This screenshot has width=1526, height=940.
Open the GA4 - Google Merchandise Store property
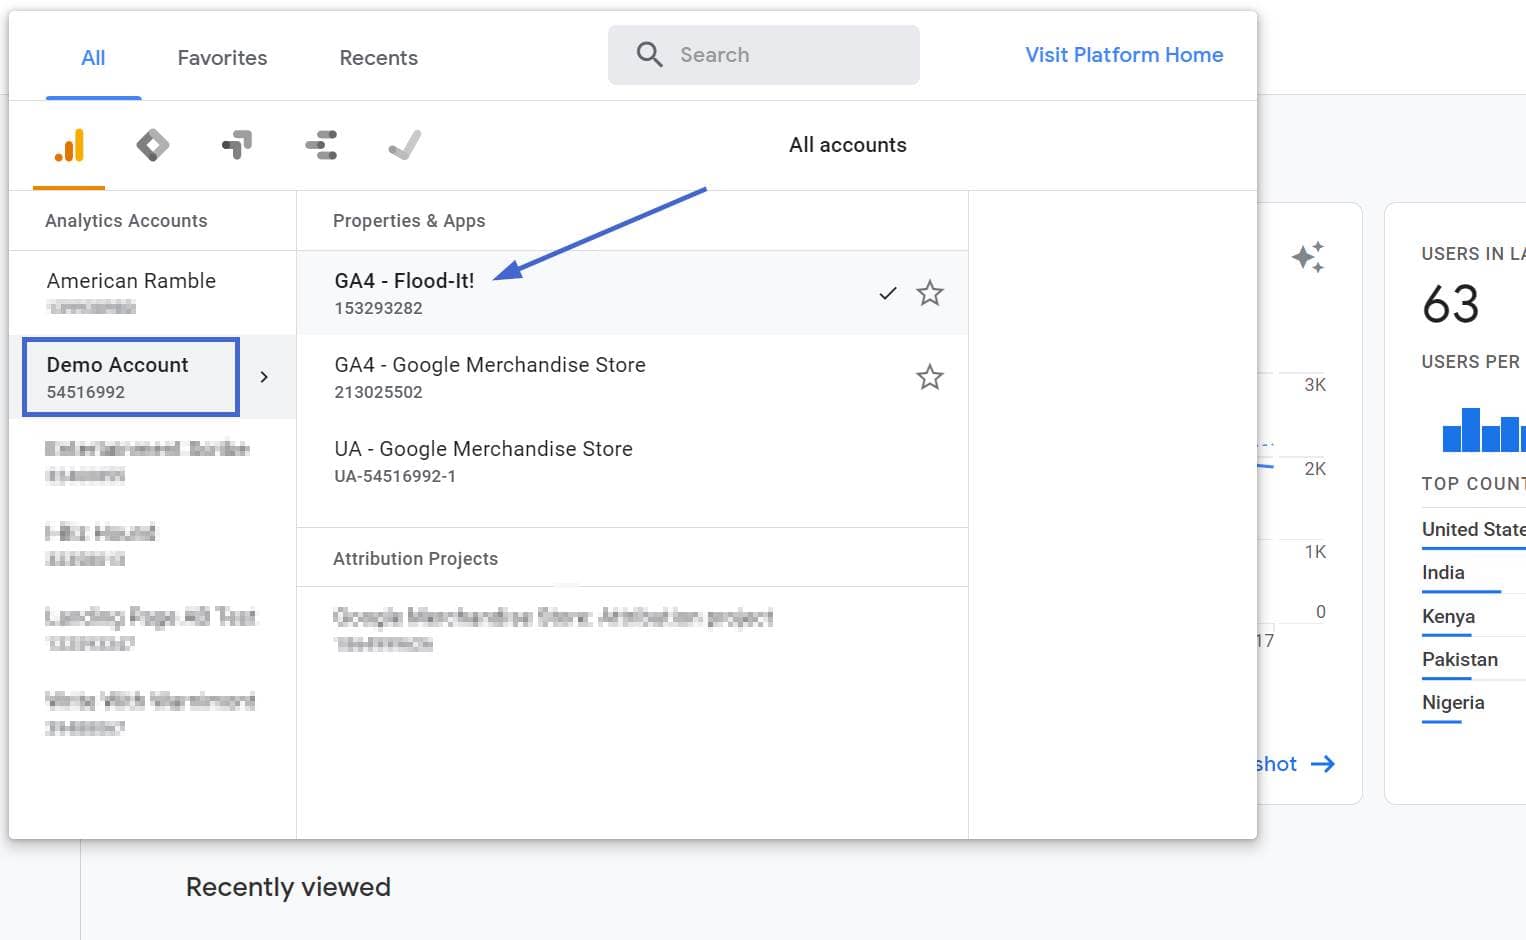[x=632, y=377]
